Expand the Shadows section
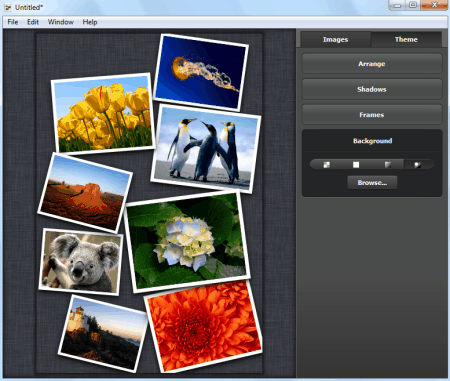Screen dimensions: 450x381 372,89
